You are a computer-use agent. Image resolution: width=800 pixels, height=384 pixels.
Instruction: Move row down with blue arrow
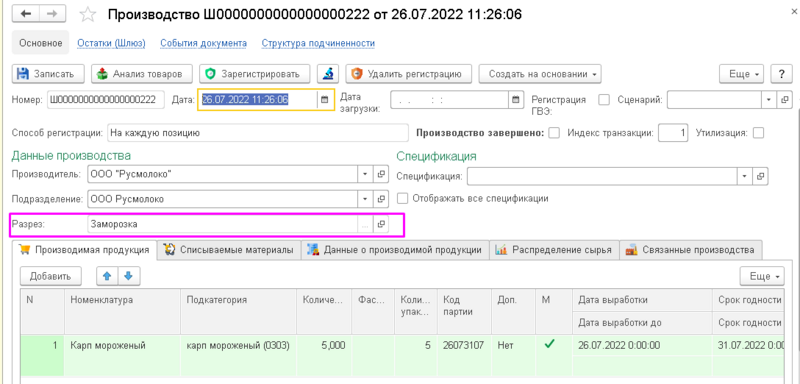coord(129,276)
